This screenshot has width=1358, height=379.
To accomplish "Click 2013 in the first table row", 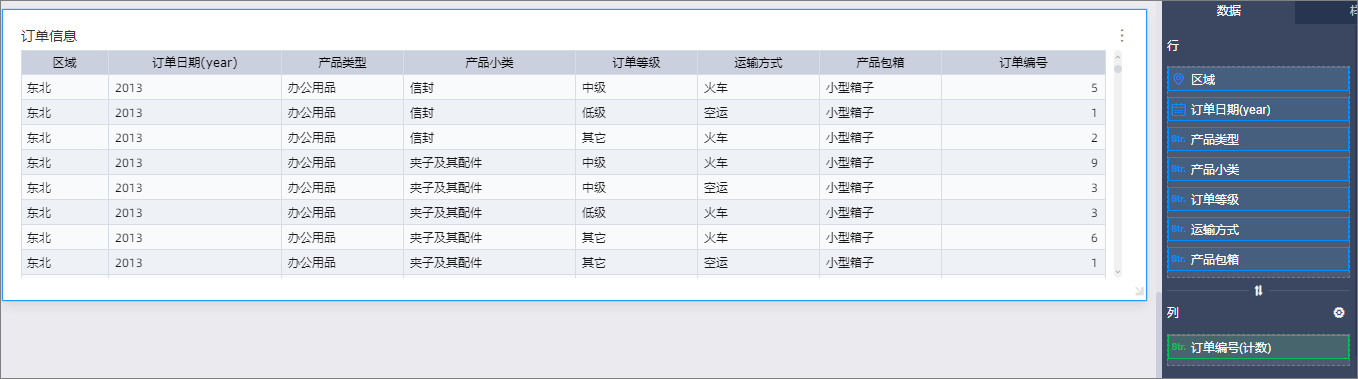I will point(129,88).
